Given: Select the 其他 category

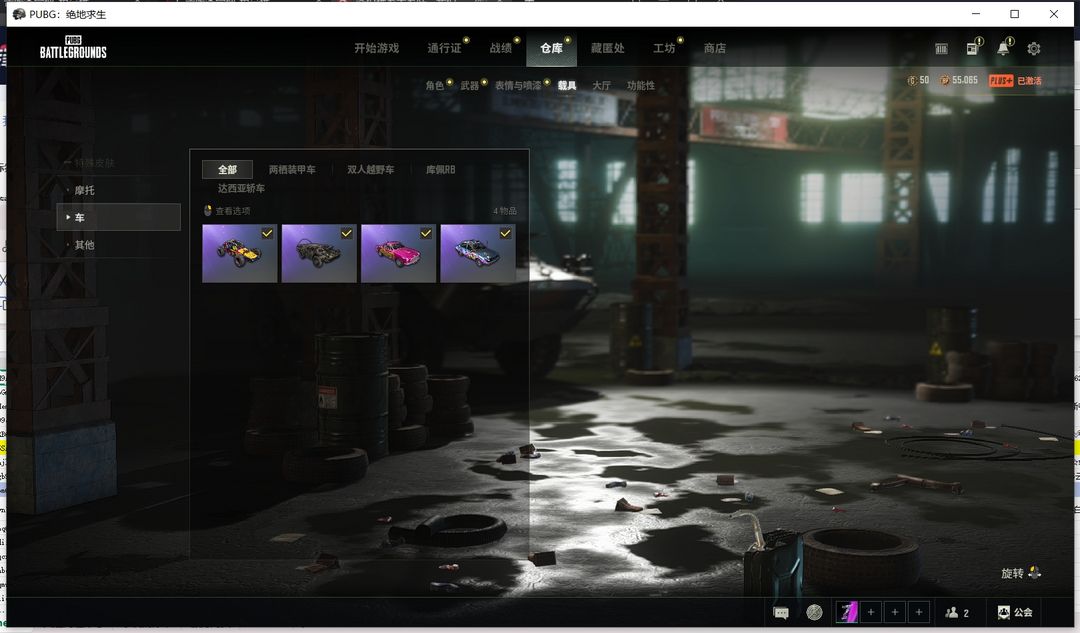Looking at the screenshot, I should point(85,245).
